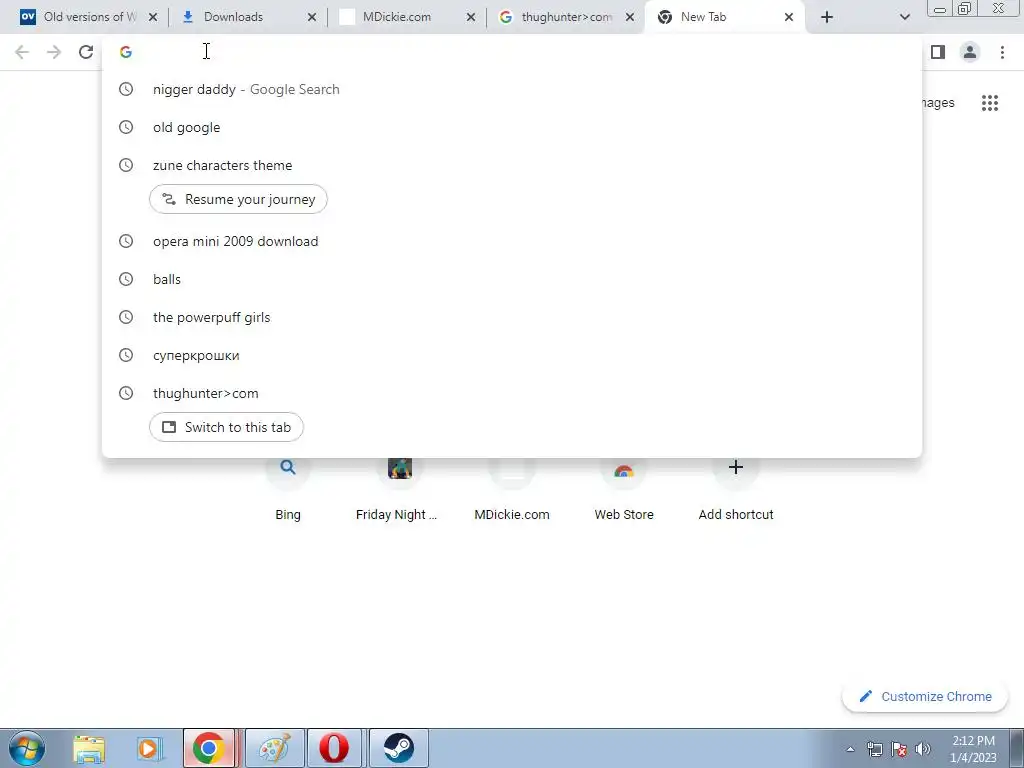Show hidden system tray icons
This screenshot has width=1024, height=768.
tap(850, 749)
